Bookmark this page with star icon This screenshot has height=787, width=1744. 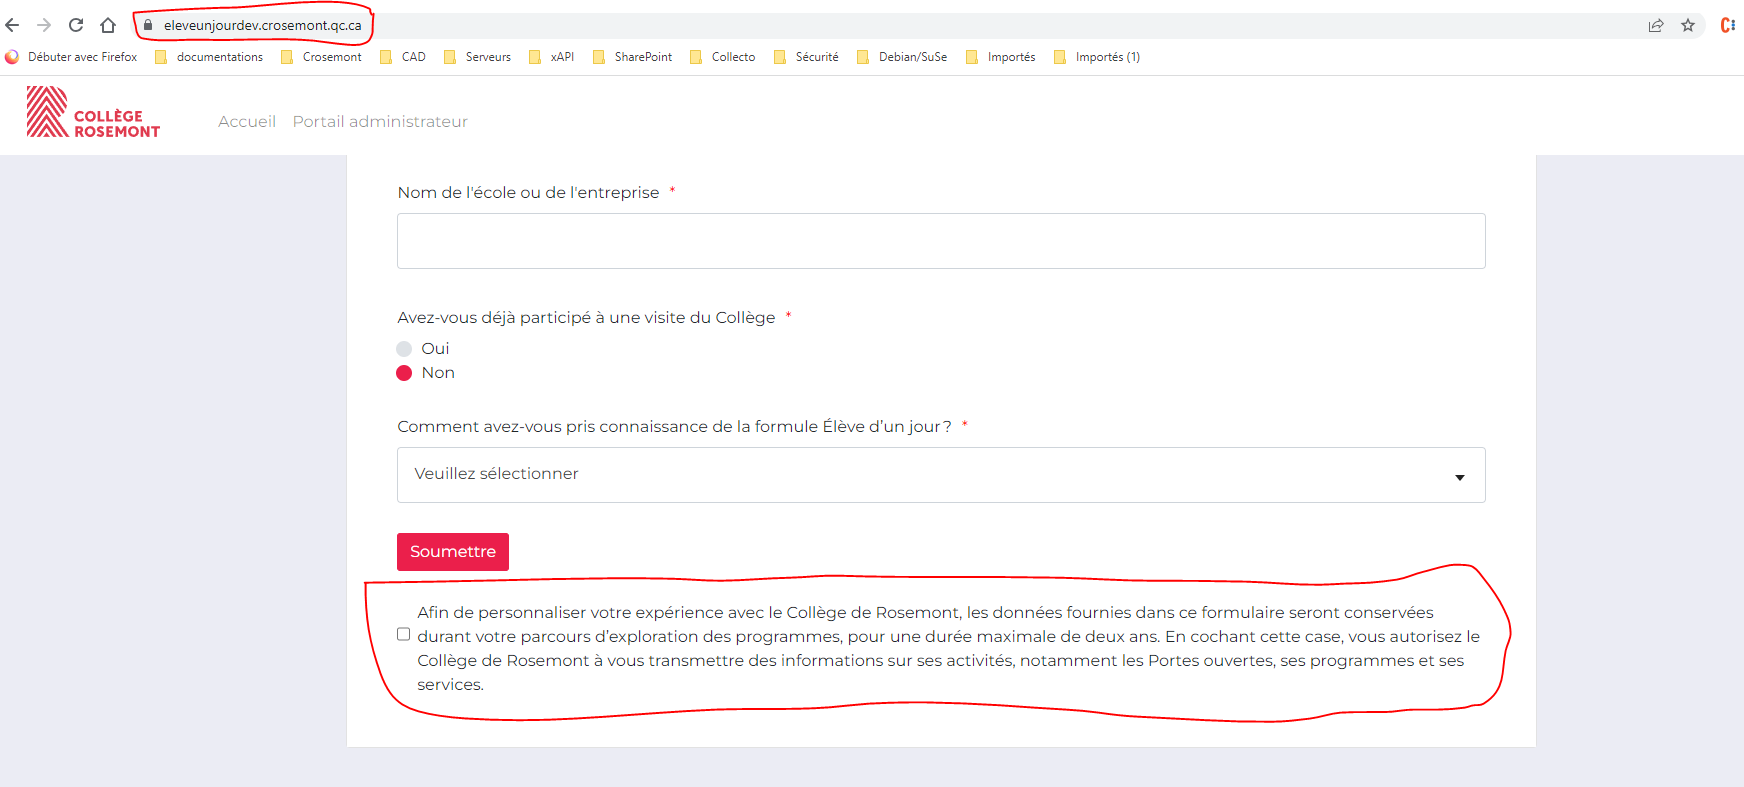pos(1688,25)
